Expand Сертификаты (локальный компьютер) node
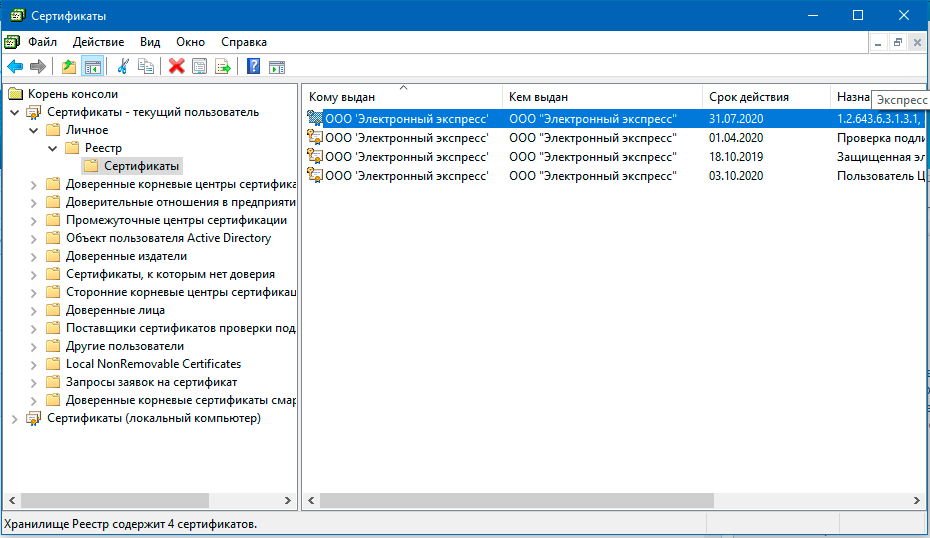Image resolution: width=930 pixels, height=538 pixels. coord(14,418)
